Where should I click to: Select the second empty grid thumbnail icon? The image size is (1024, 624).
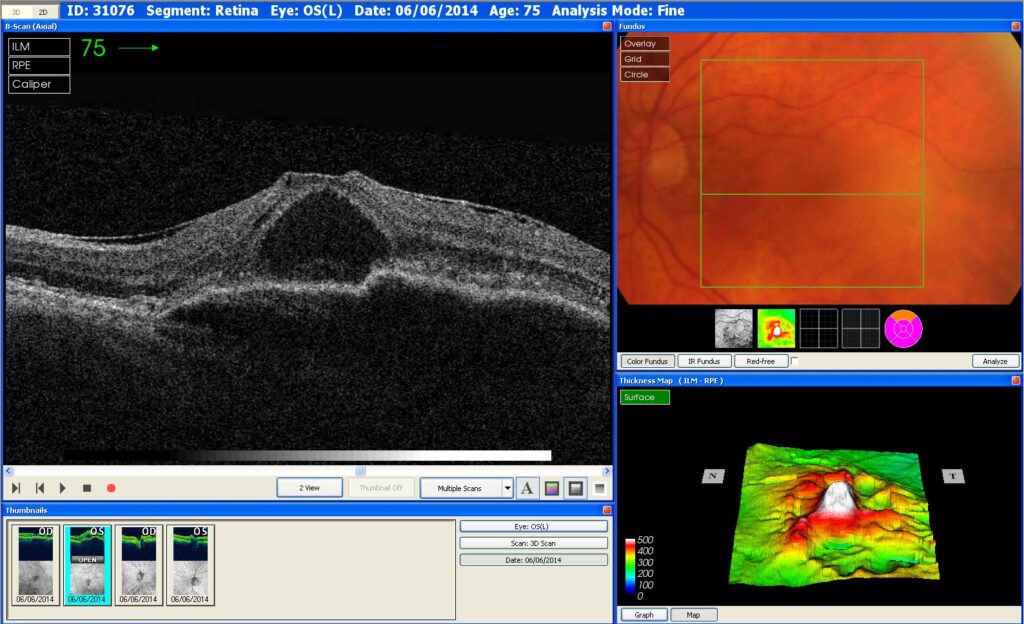click(861, 328)
